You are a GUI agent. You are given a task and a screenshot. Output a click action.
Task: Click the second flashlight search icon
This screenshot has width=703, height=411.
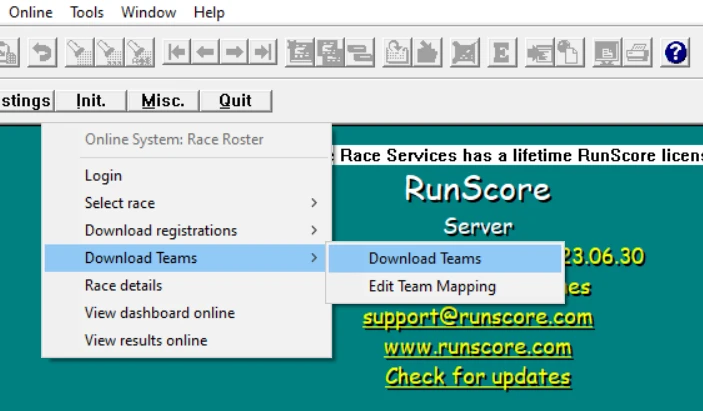pyautogui.click(x=109, y=53)
